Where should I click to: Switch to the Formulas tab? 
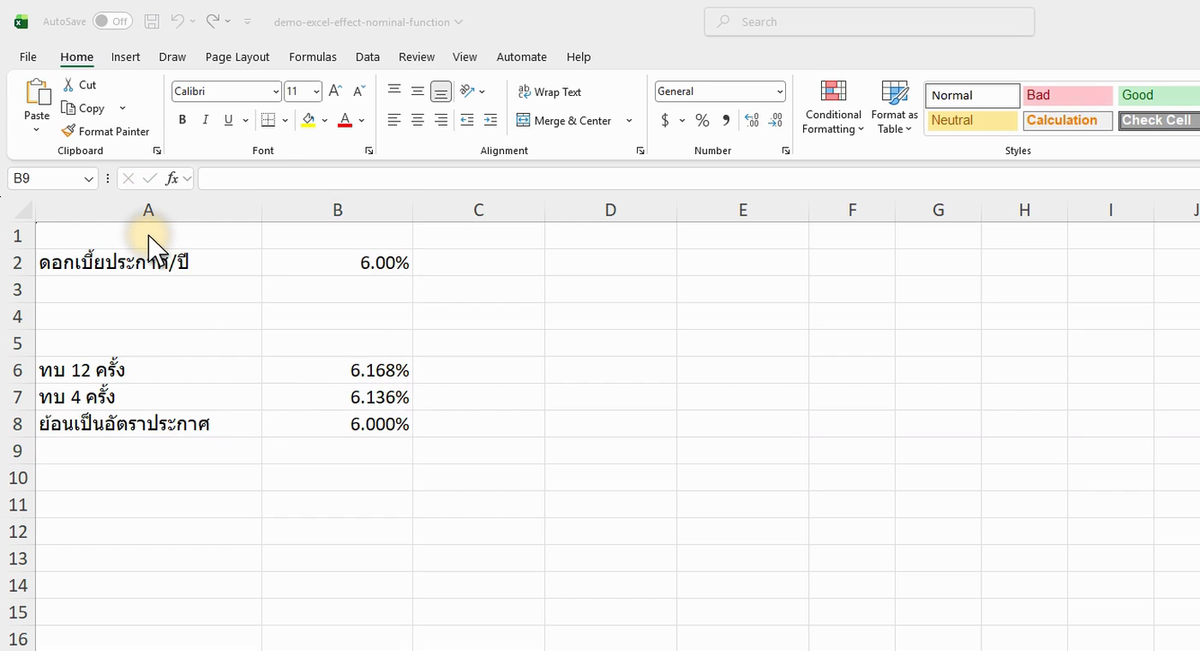[313, 57]
